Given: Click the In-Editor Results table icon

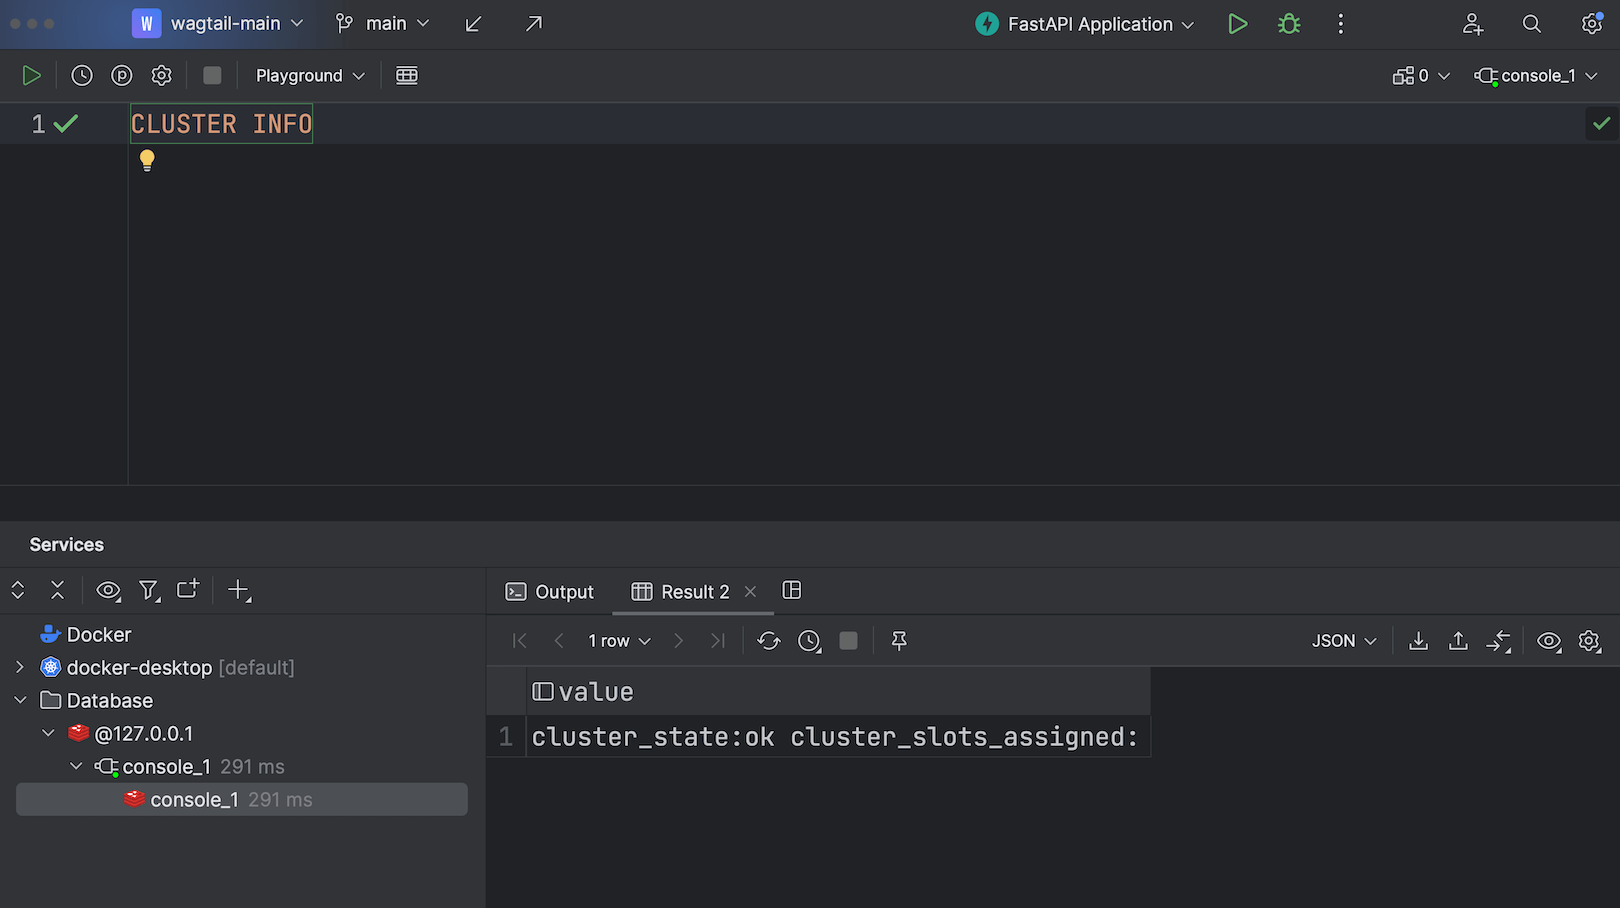Looking at the screenshot, I should coord(406,76).
